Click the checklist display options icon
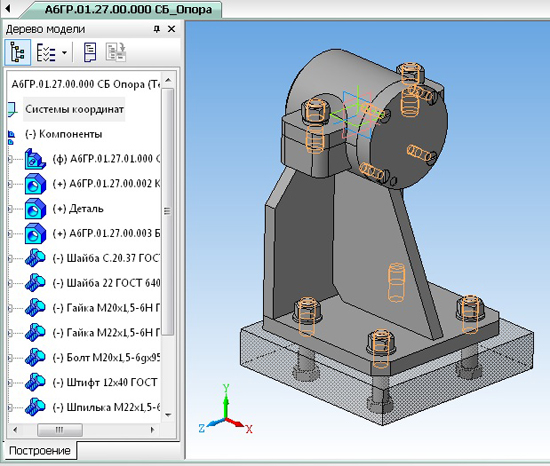The height and width of the screenshot is (466, 550). click(x=46, y=53)
